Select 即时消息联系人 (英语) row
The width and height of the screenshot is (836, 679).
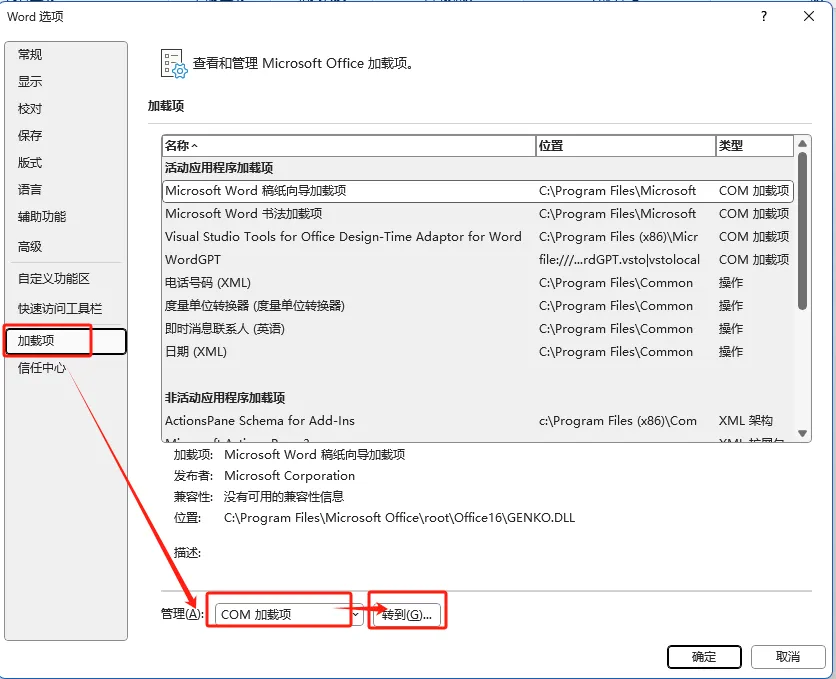point(478,329)
